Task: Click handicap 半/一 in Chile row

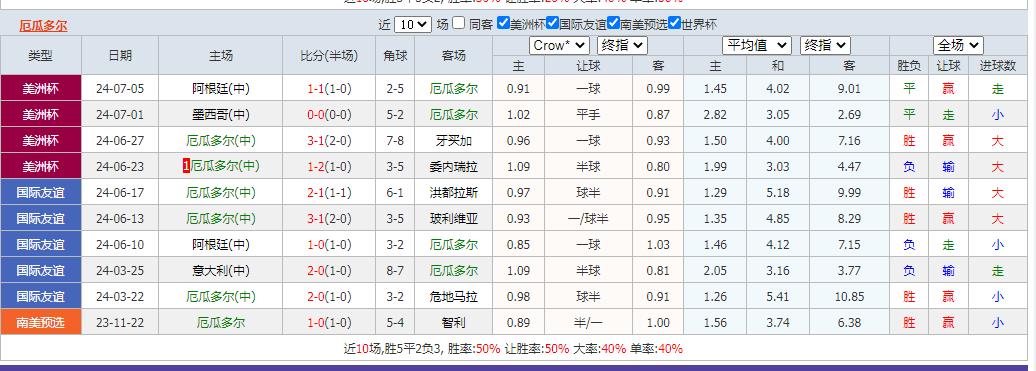Action: pyautogui.click(x=588, y=323)
